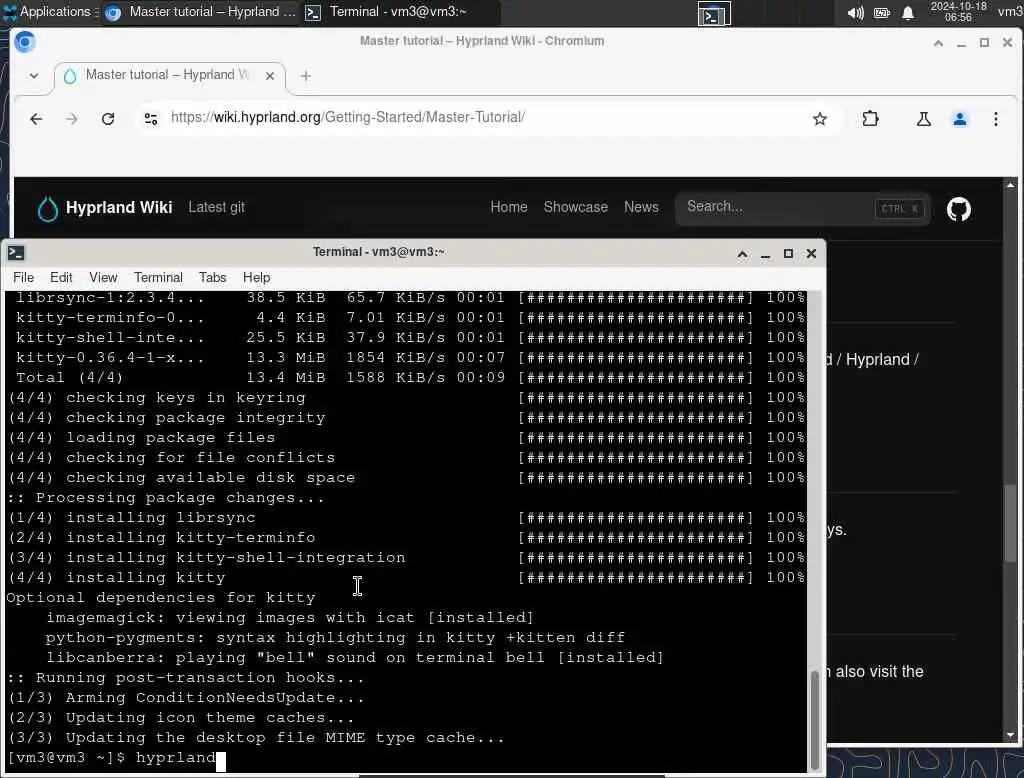
Task: Click the Hyprland Wiki droplet logo
Action: 48,208
